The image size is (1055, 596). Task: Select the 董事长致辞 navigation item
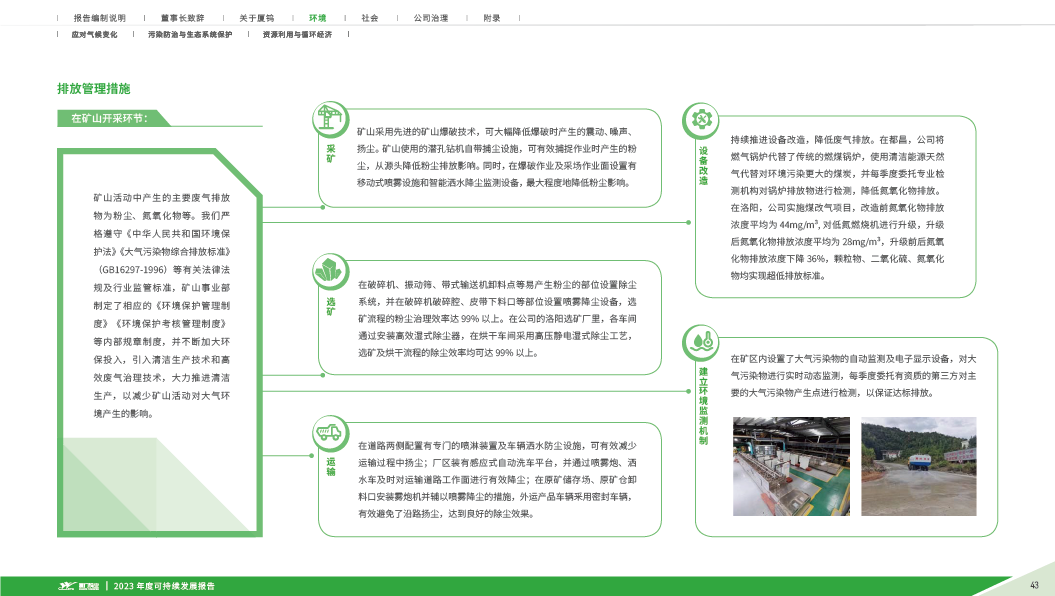[181, 18]
